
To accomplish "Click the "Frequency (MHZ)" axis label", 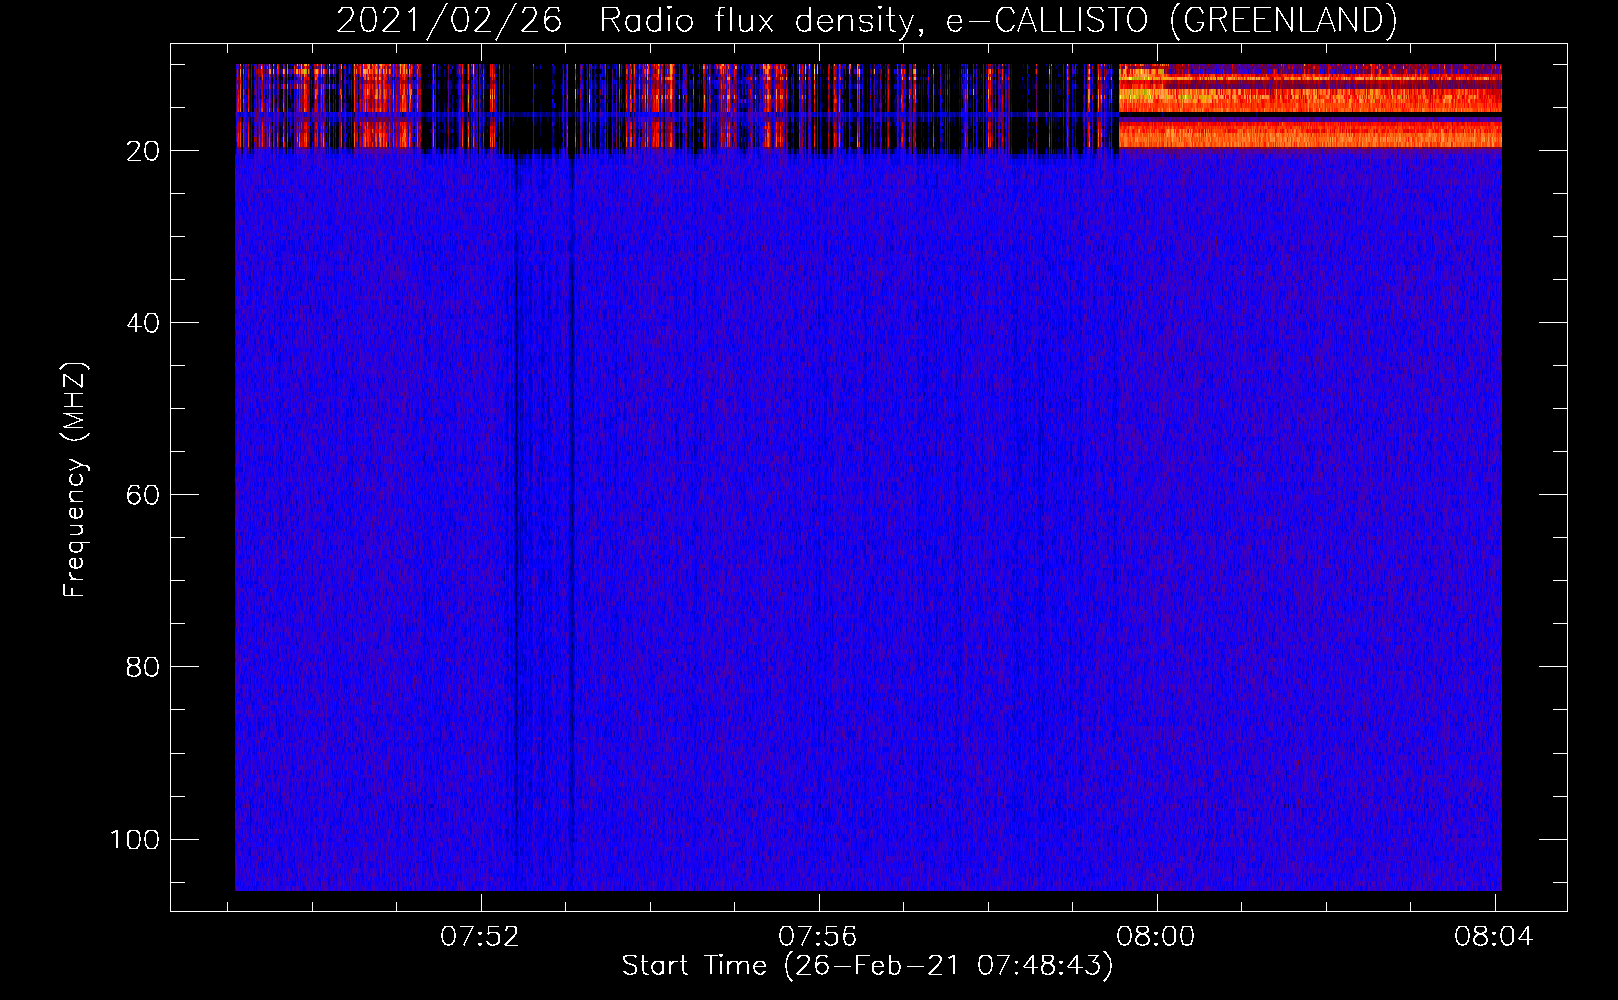I will point(75,480).
